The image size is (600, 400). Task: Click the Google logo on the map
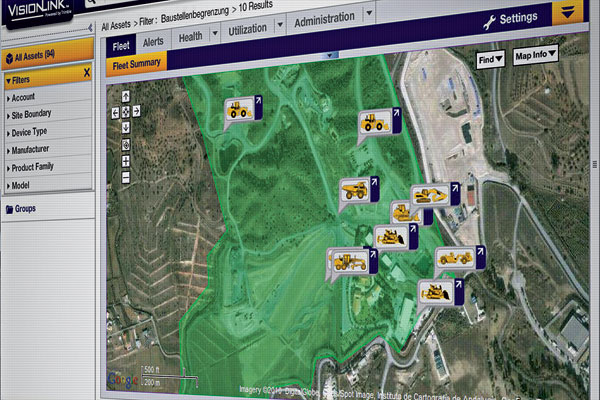123,380
